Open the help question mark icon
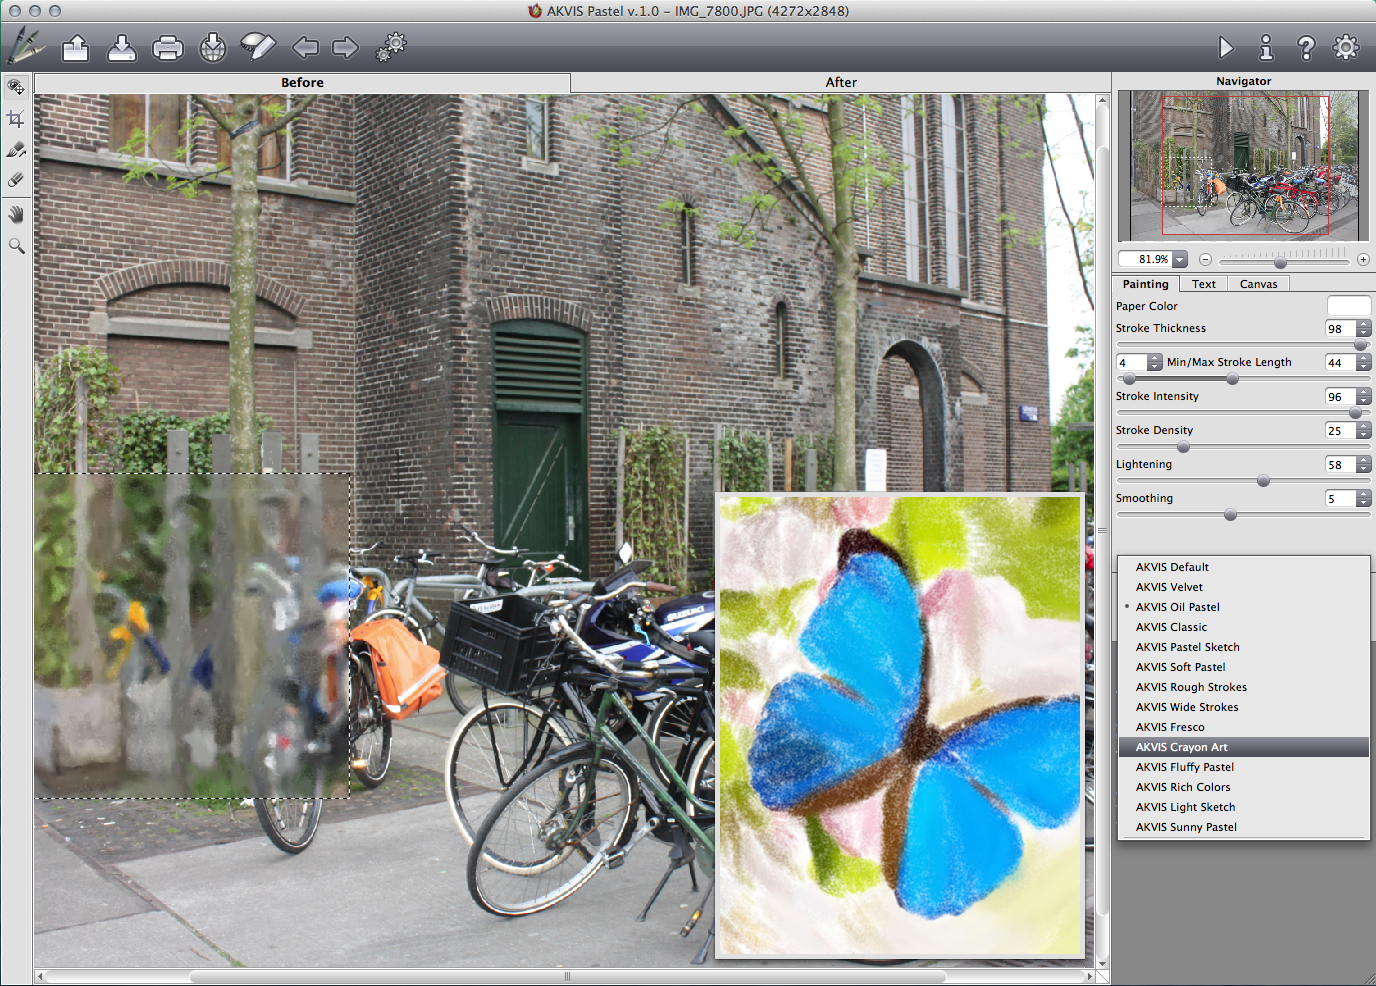The height and width of the screenshot is (986, 1376). point(1306,47)
